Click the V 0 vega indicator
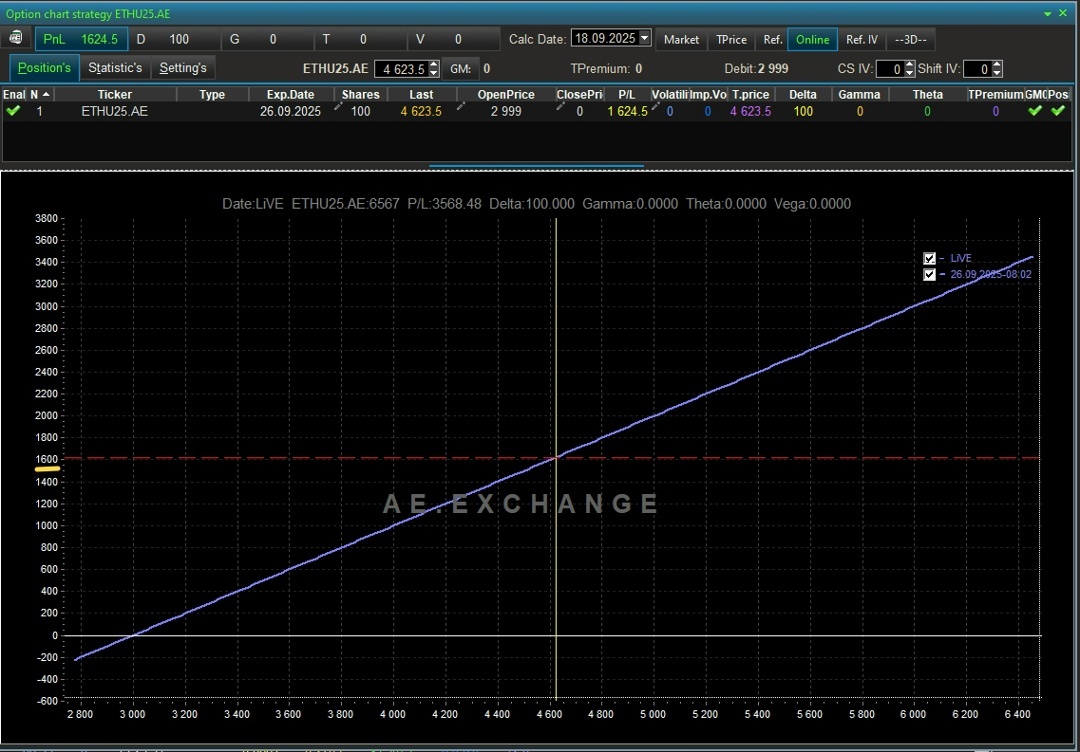This screenshot has width=1080, height=752. [x=453, y=39]
